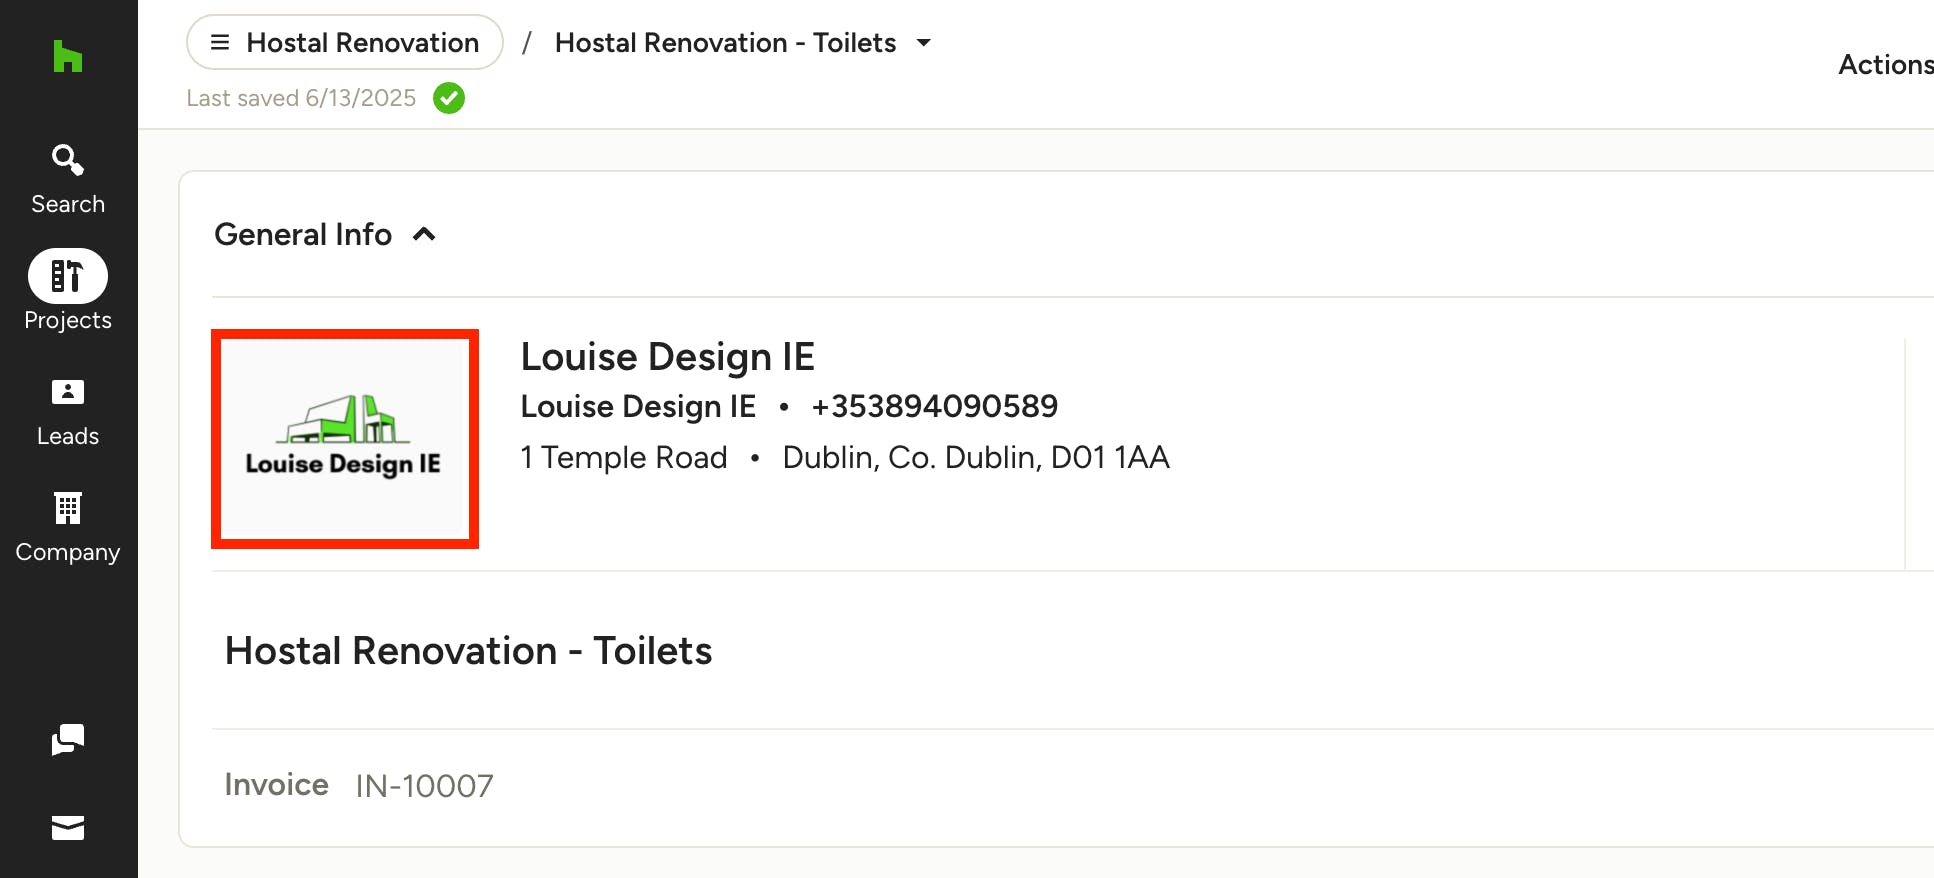
Task: Open the Hostal Renovation - Toilets dropdown arrow
Action: 924,43
